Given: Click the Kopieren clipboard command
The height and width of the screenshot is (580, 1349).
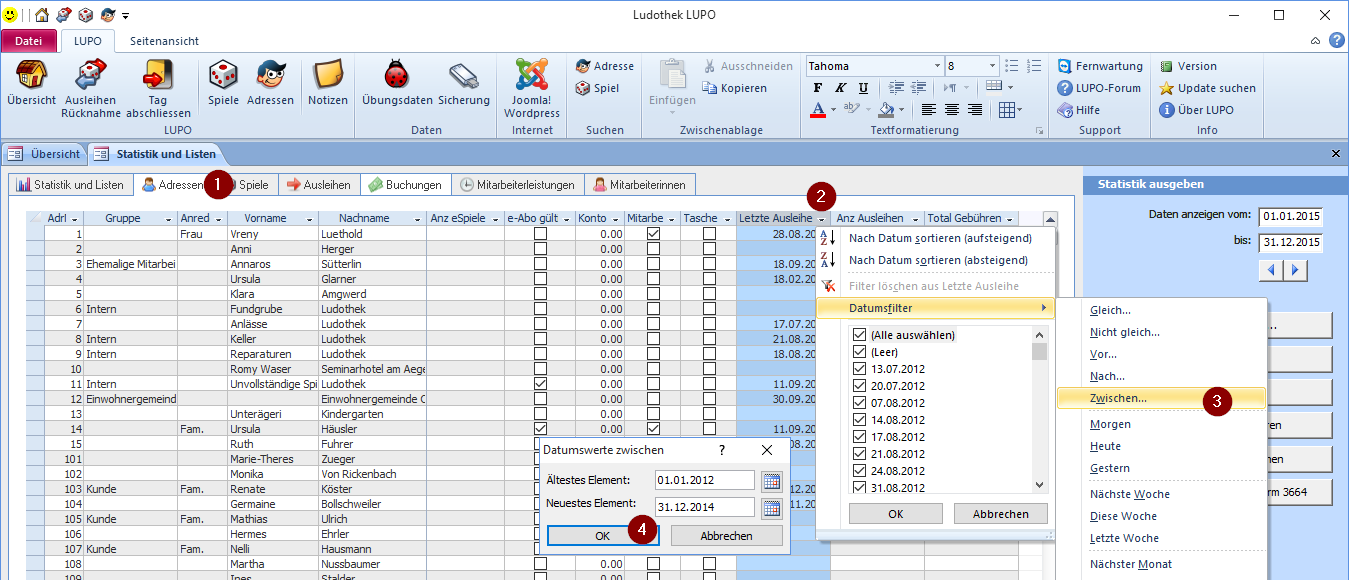Looking at the screenshot, I should (x=735, y=88).
